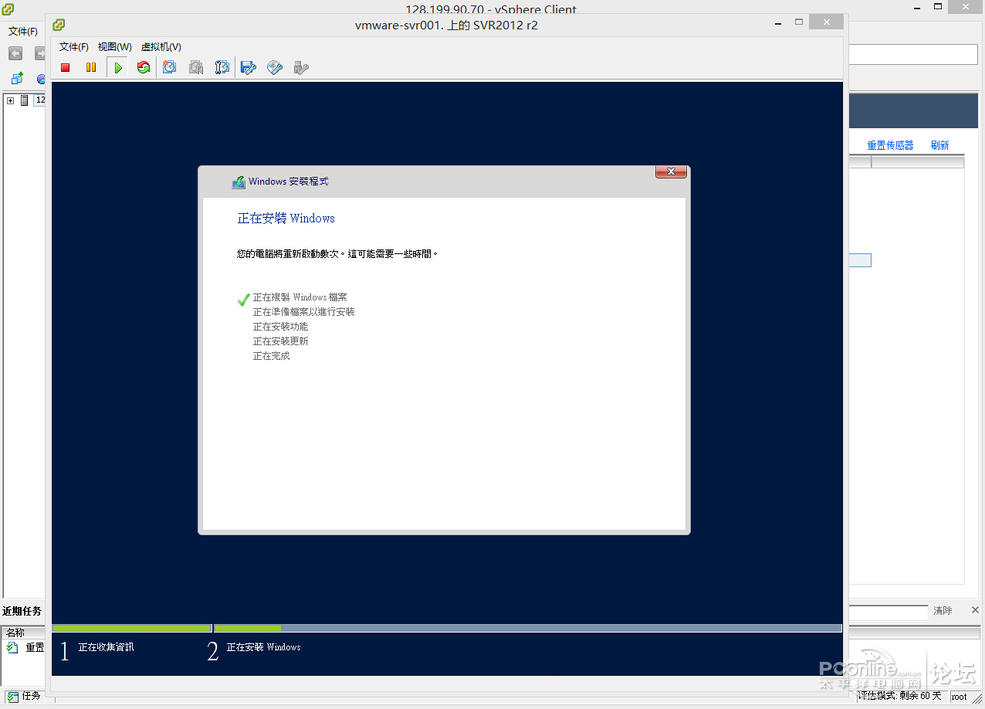Click the text 正在安裝更新

[x=280, y=341]
